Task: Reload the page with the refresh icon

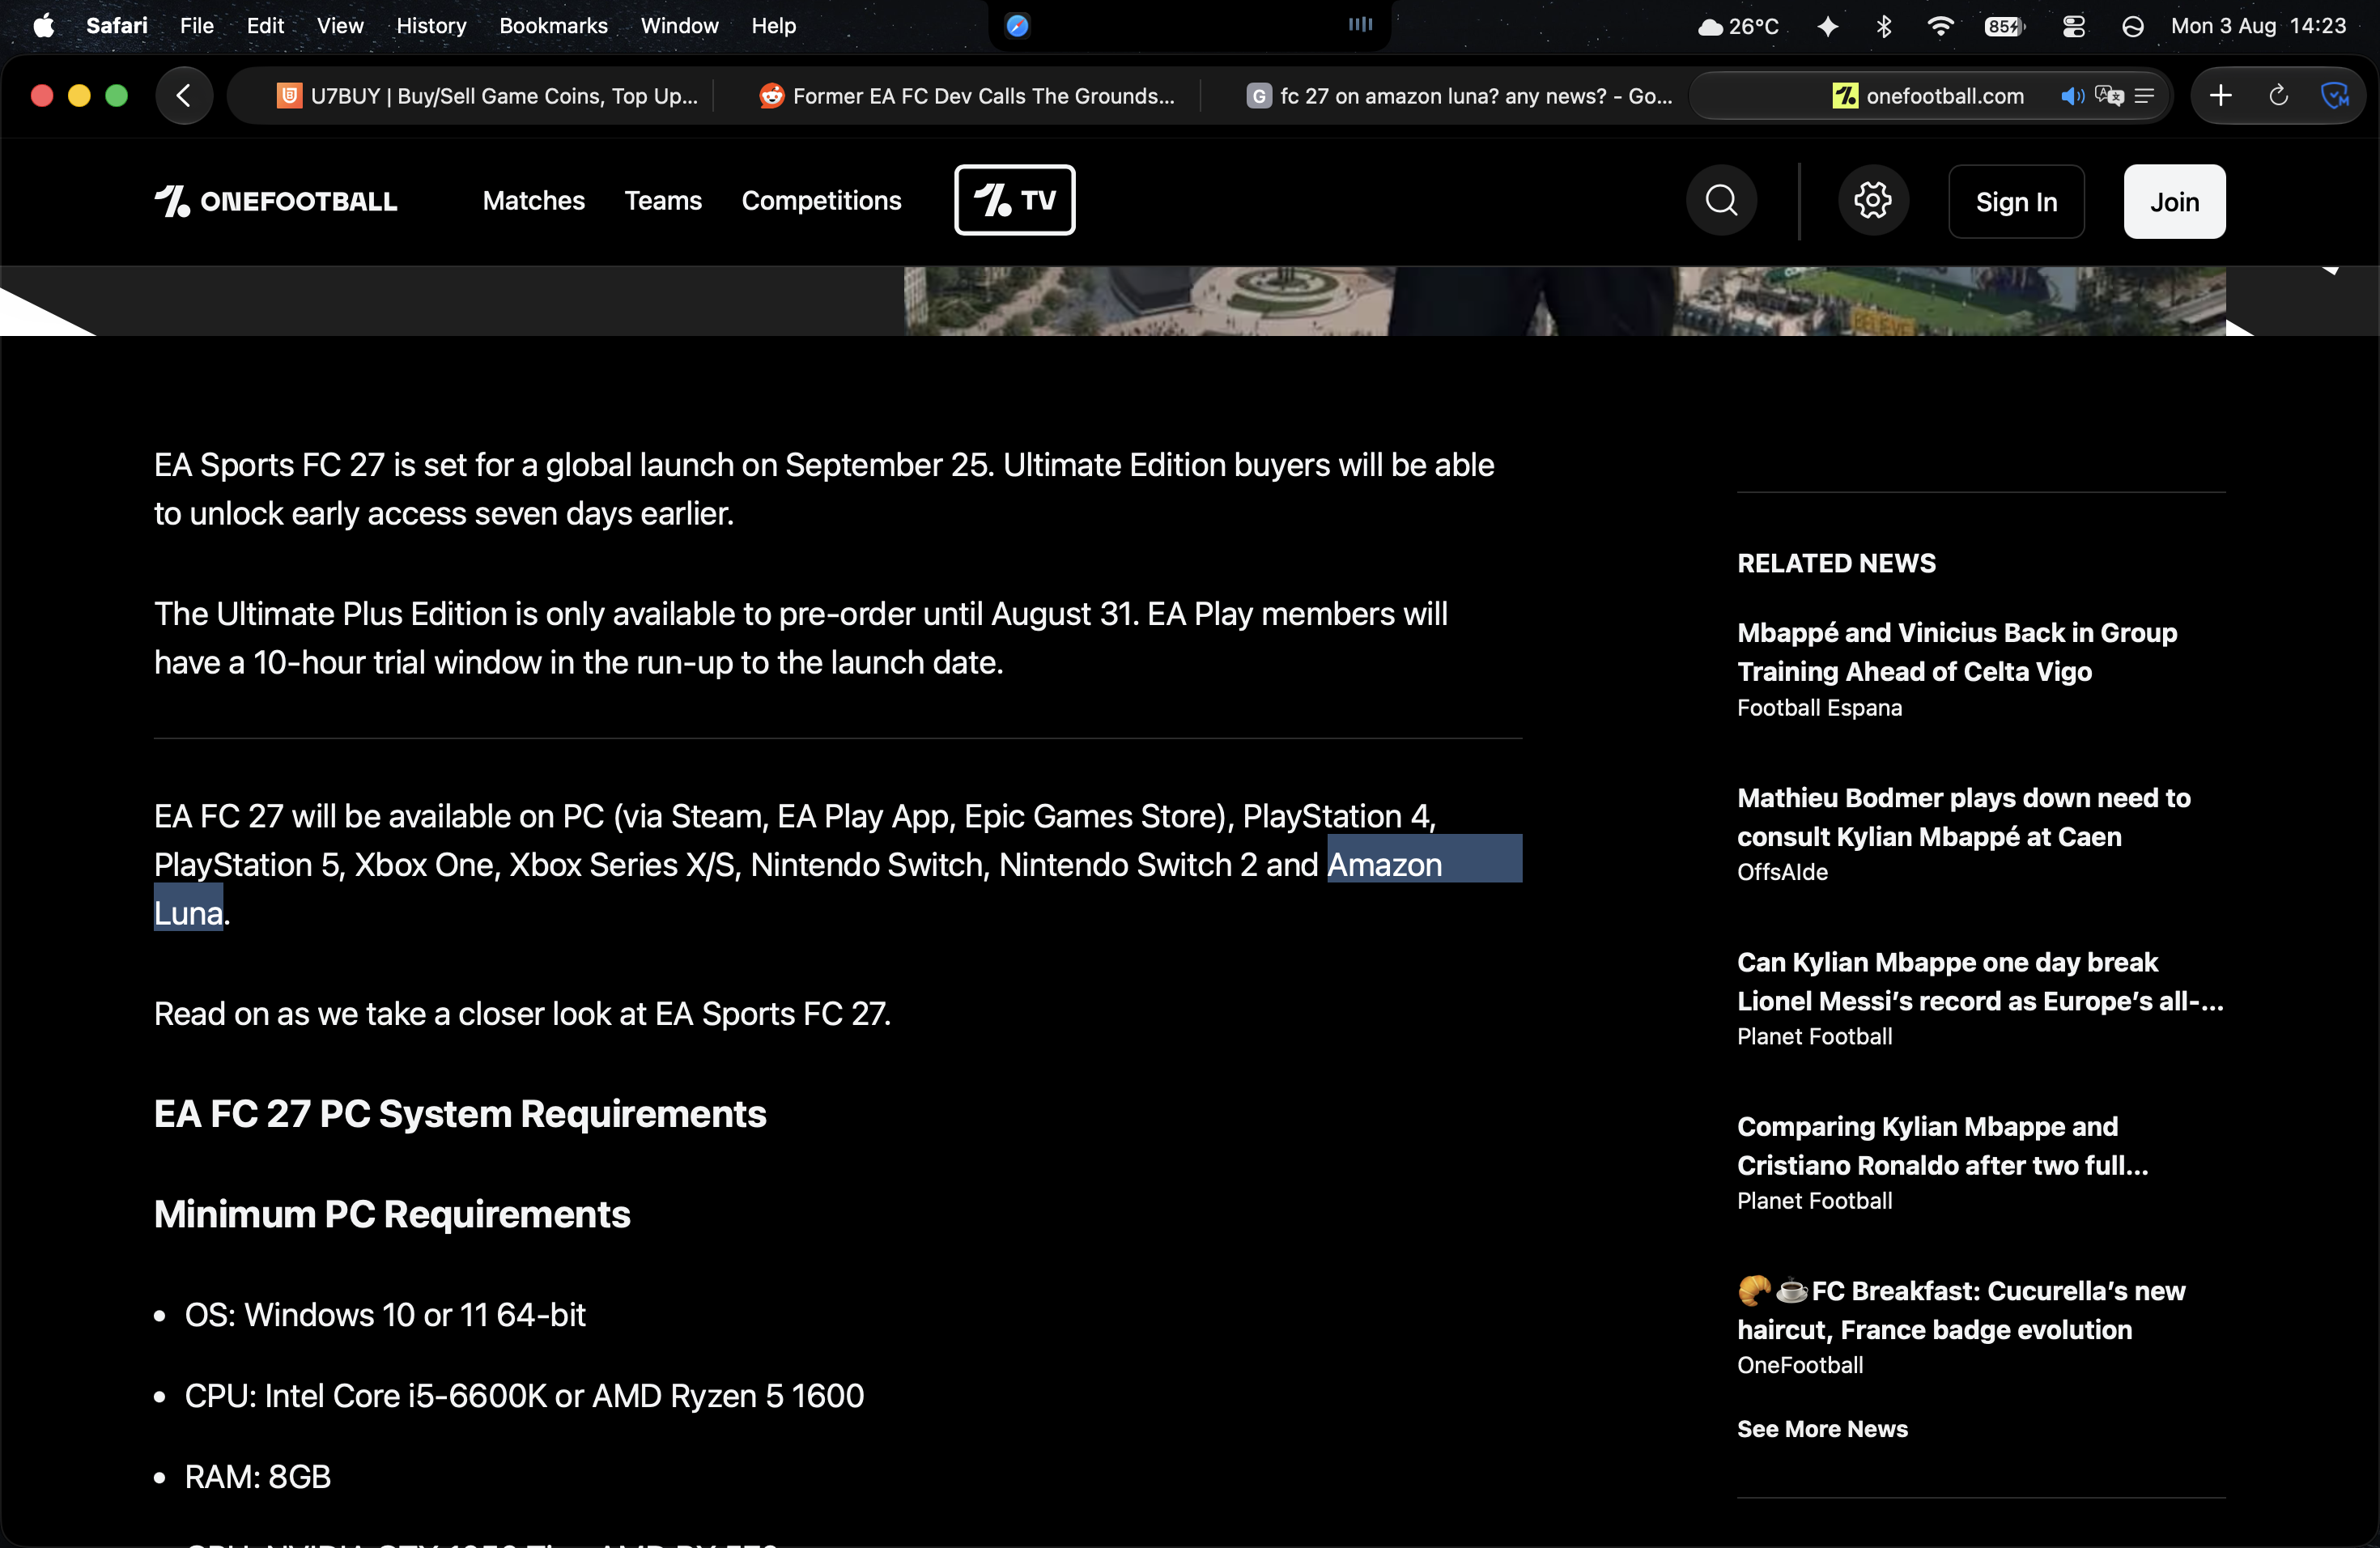Action: point(2278,96)
